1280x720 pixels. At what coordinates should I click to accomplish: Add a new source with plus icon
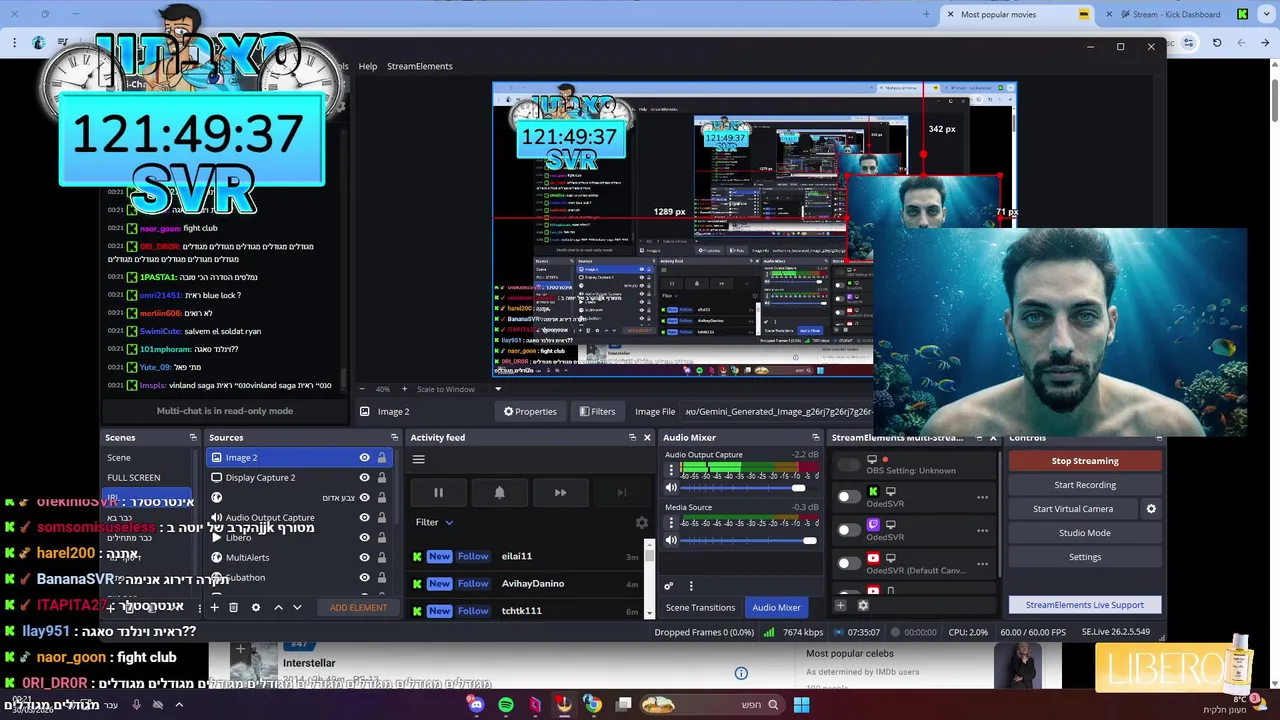tap(214, 607)
